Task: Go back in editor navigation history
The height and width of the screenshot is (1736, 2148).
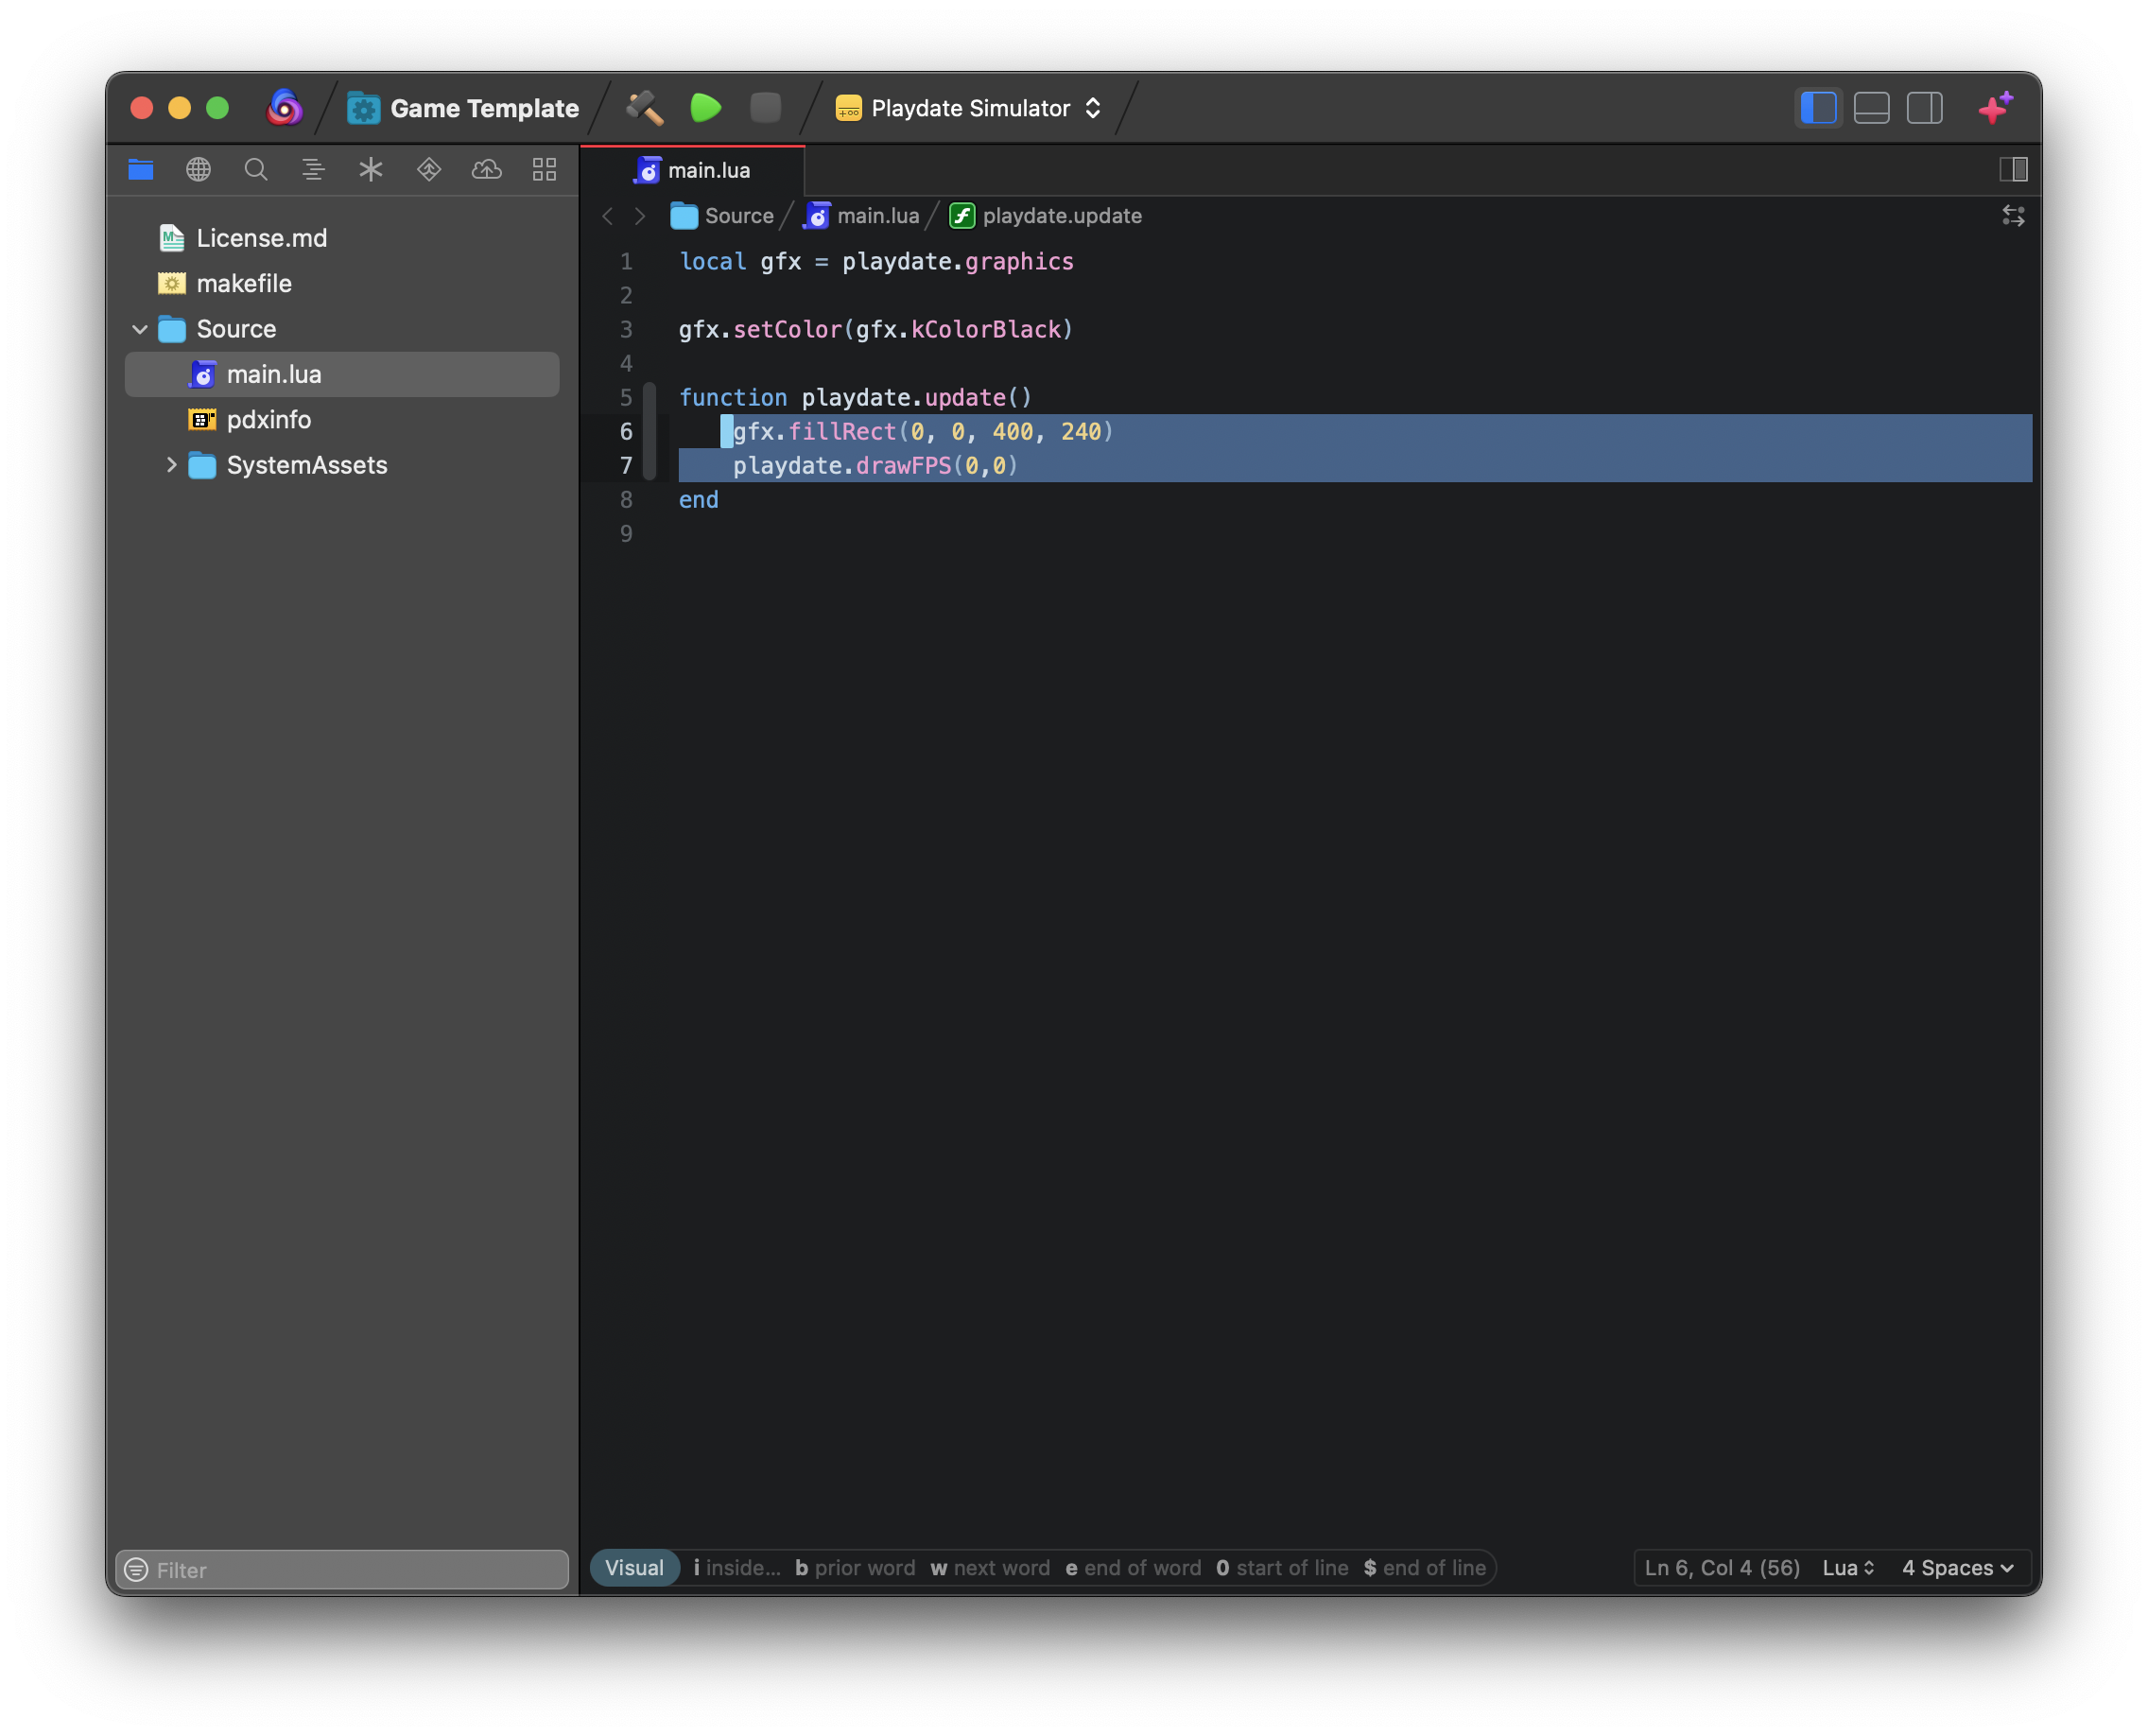Action: pyautogui.click(x=607, y=216)
